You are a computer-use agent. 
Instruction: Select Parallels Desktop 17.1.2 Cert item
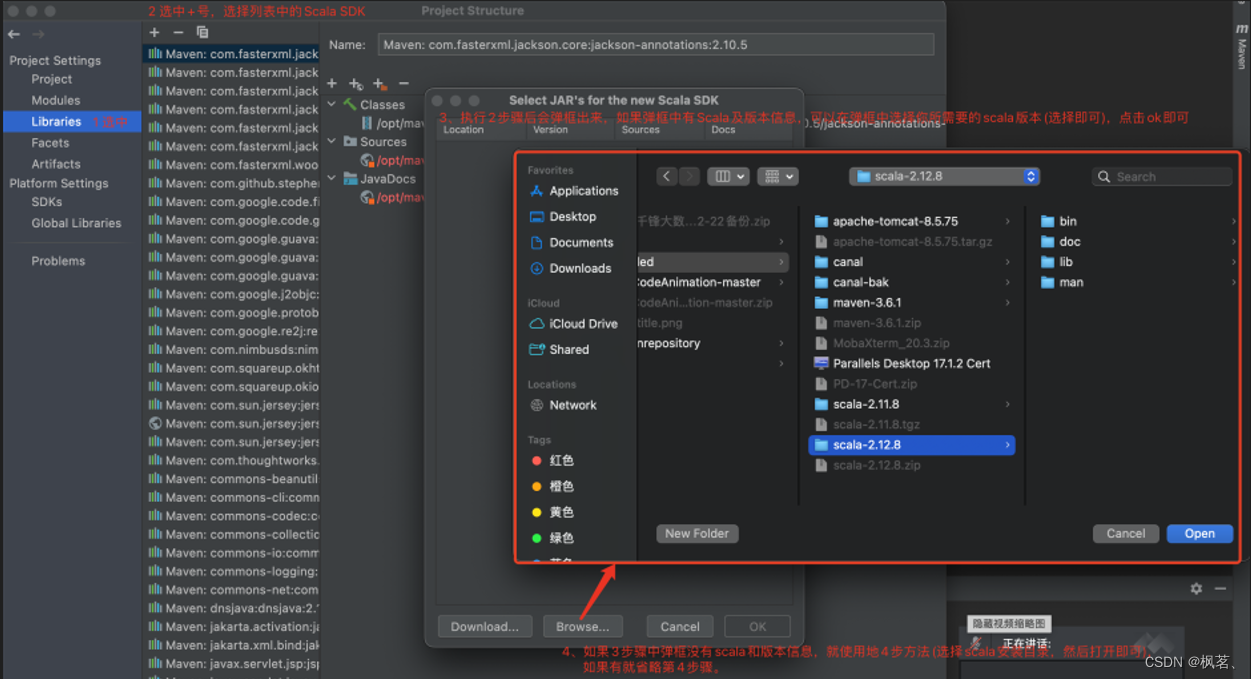tap(911, 364)
